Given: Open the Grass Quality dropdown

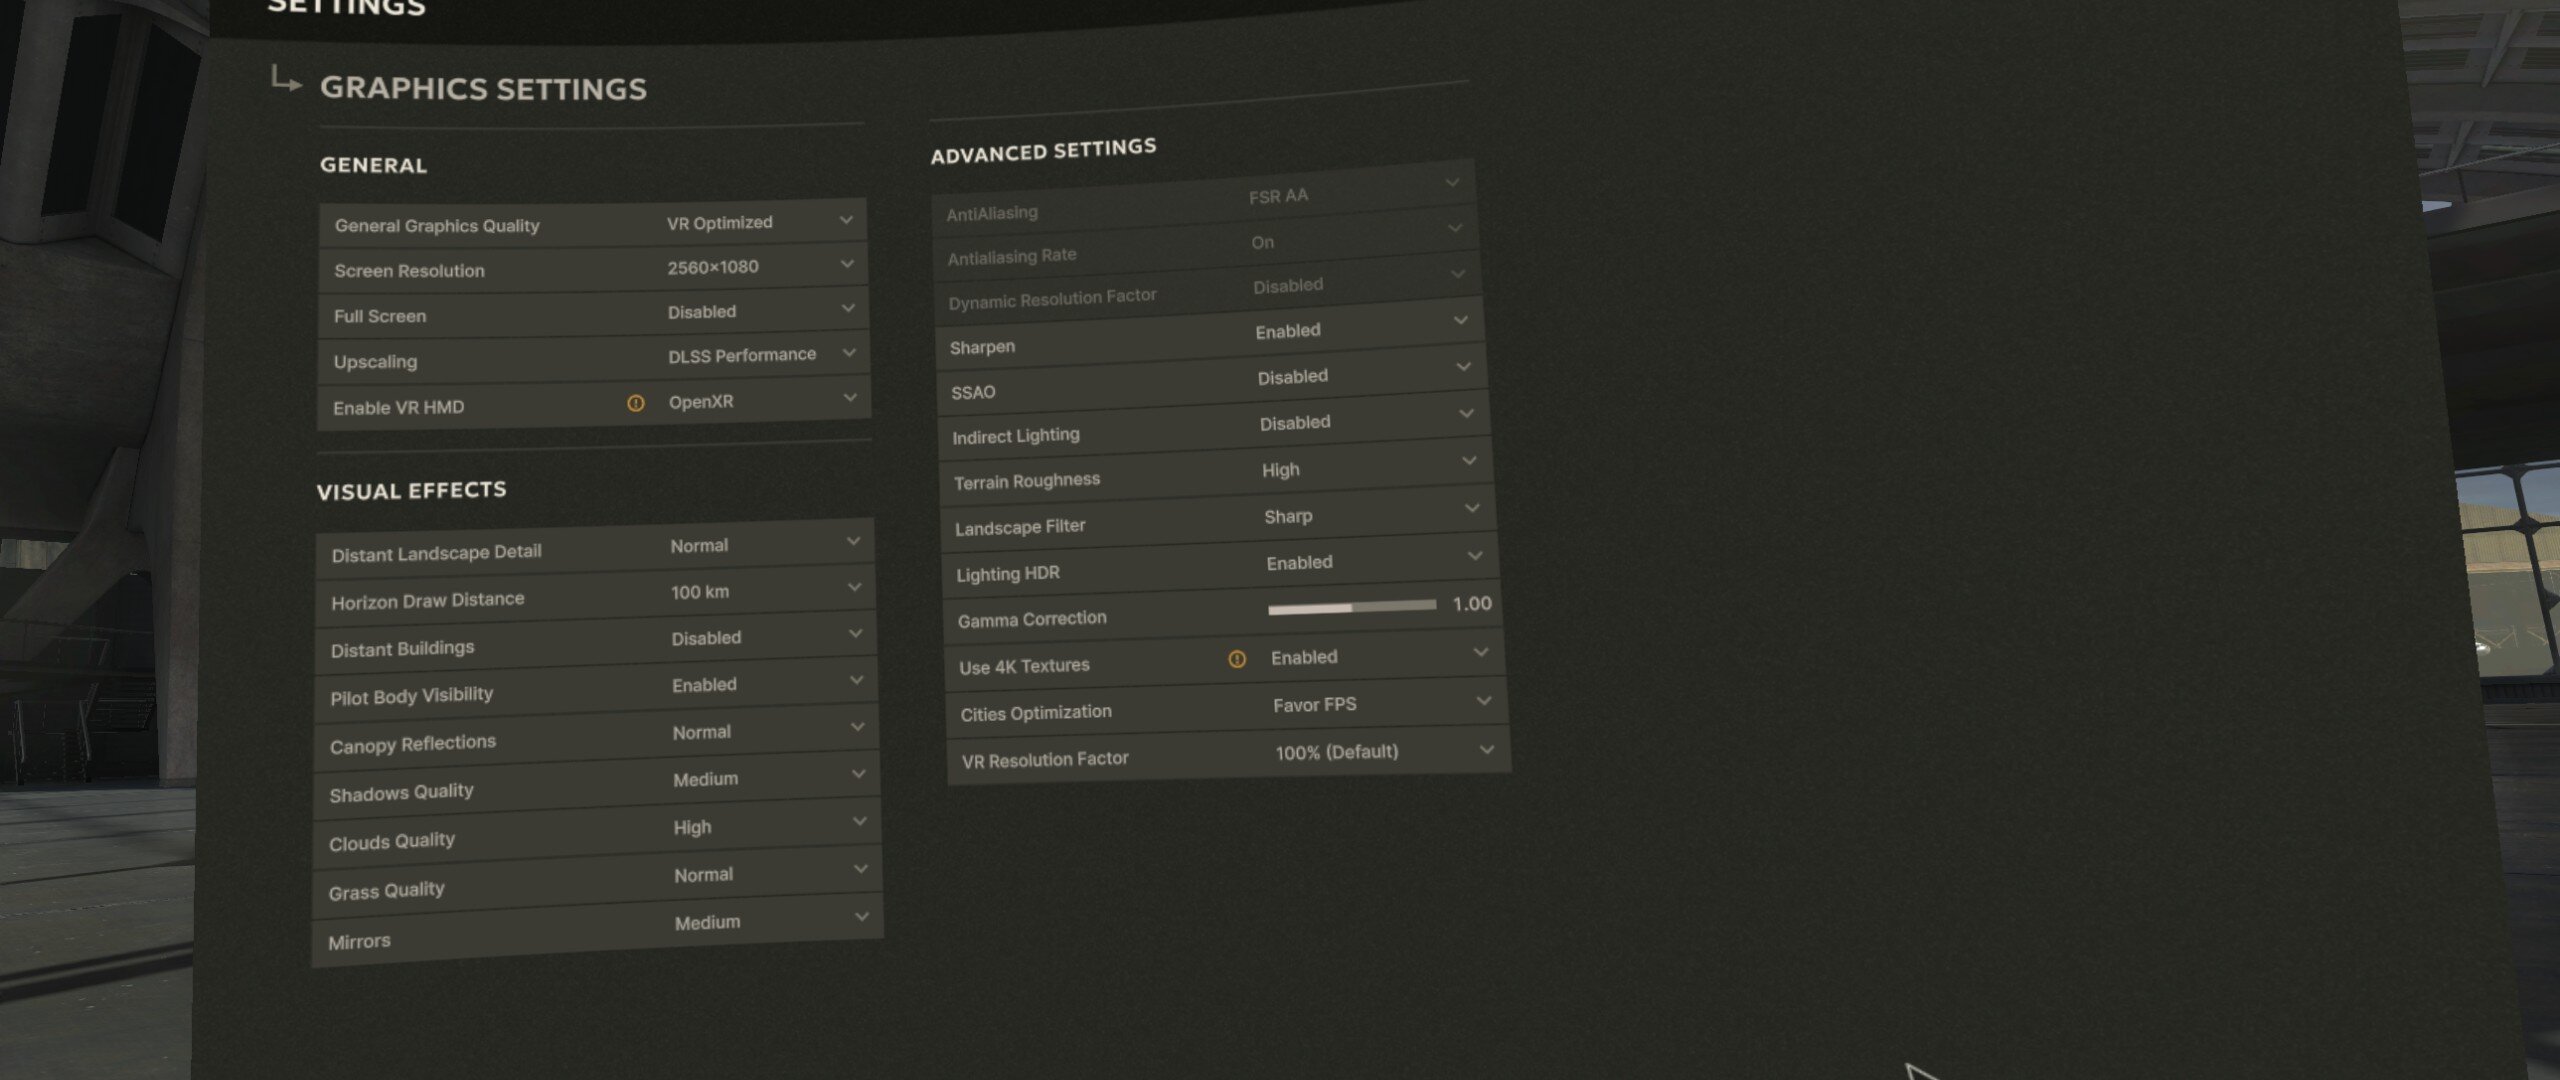Looking at the screenshot, I should 773,874.
